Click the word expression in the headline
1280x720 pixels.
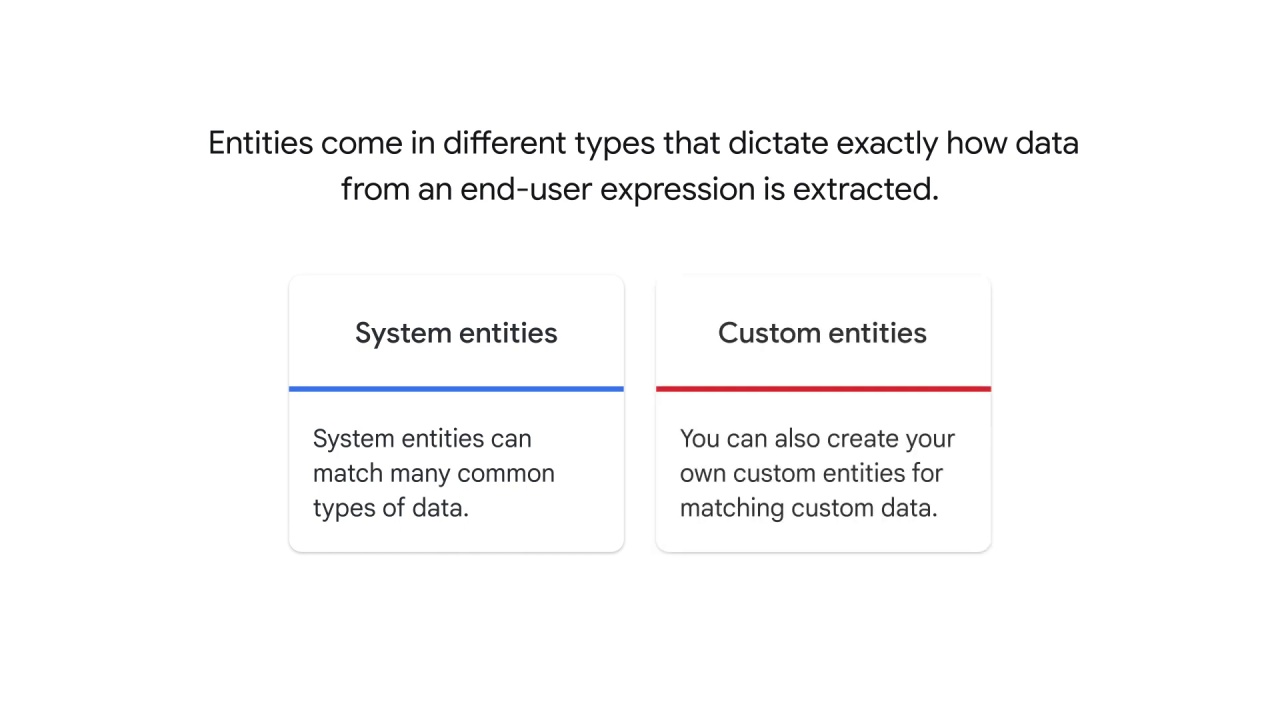(x=677, y=190)
